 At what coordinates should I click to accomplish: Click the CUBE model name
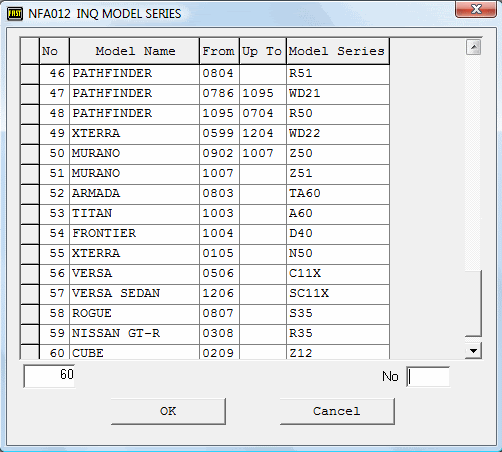pyautogui.click(x=88, y=353)
